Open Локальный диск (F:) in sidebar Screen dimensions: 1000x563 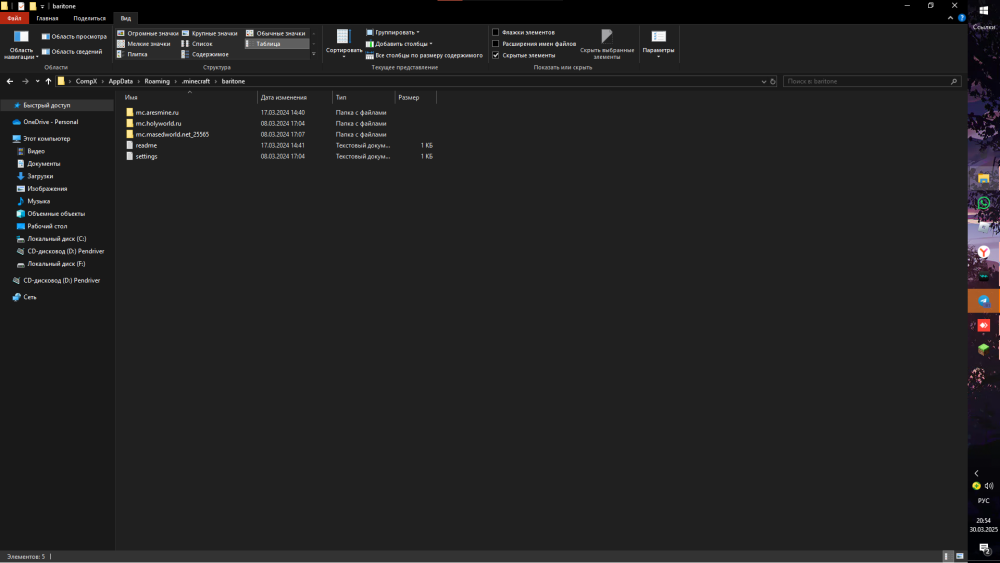[56, 264]
